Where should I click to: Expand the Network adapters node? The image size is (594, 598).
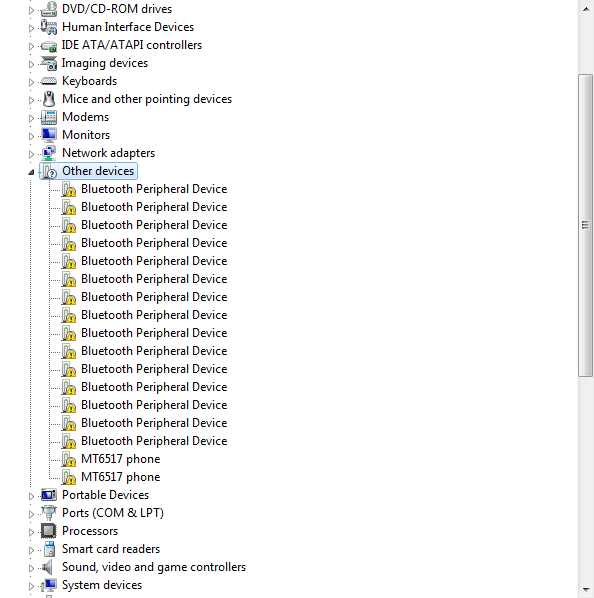(x=31, y=154)
